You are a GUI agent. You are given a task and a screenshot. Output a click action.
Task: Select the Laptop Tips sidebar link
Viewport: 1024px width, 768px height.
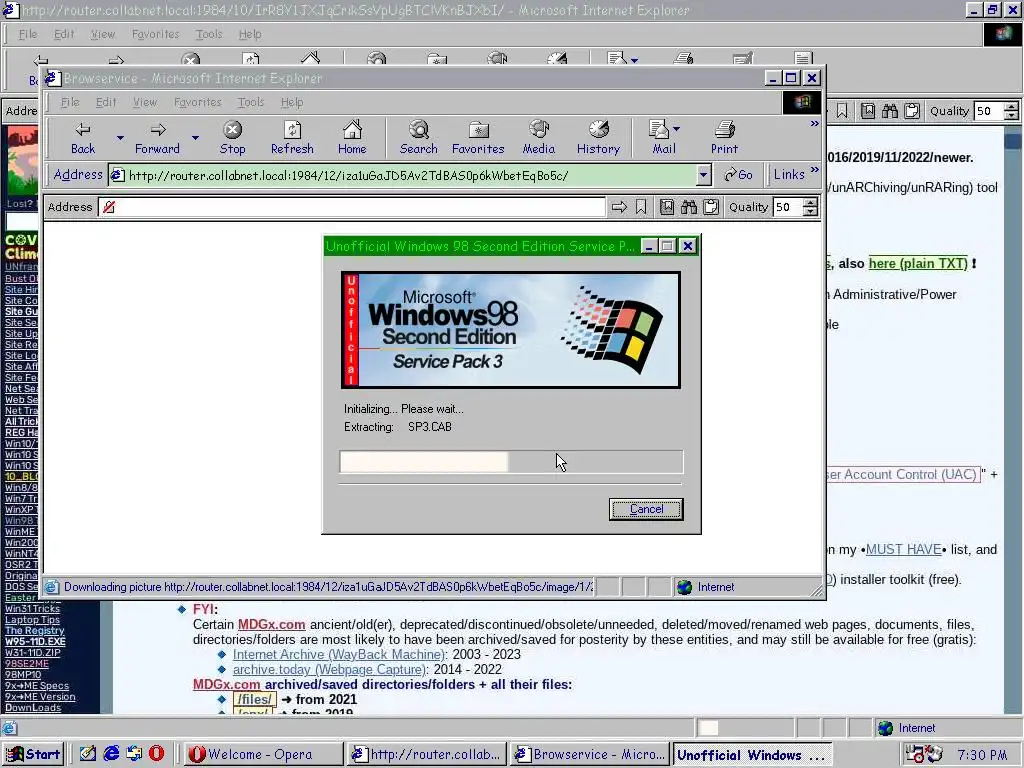point(32,620)
